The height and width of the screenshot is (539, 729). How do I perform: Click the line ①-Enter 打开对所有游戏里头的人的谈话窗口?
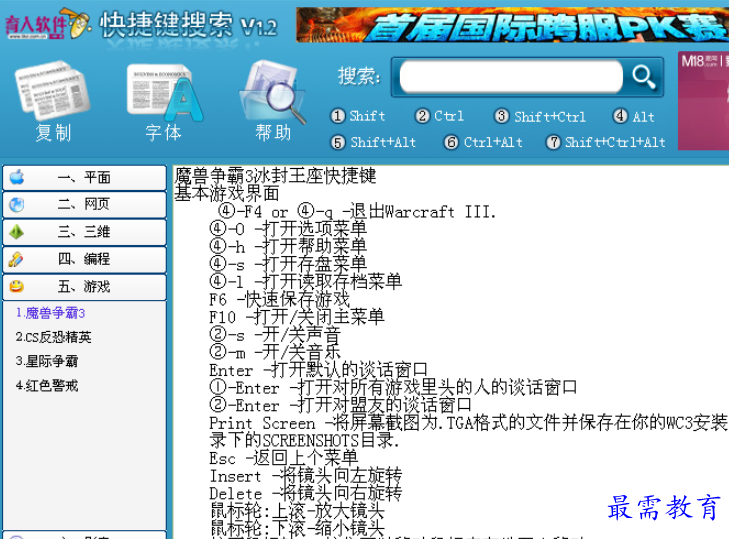pos(393,388)
